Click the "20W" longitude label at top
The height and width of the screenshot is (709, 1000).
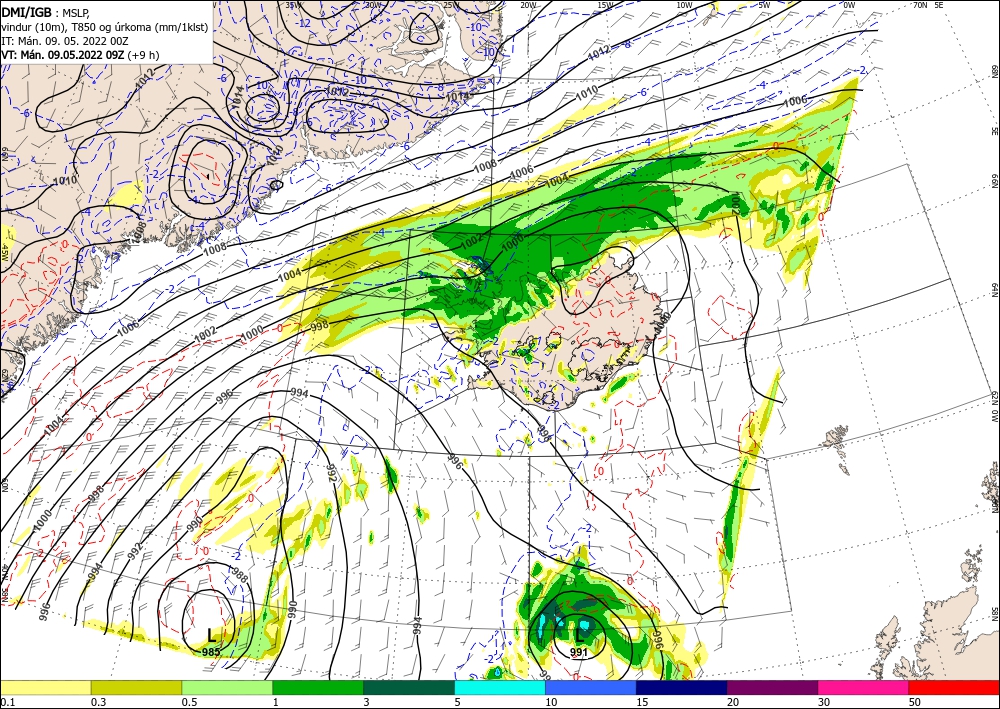(528, 5)
